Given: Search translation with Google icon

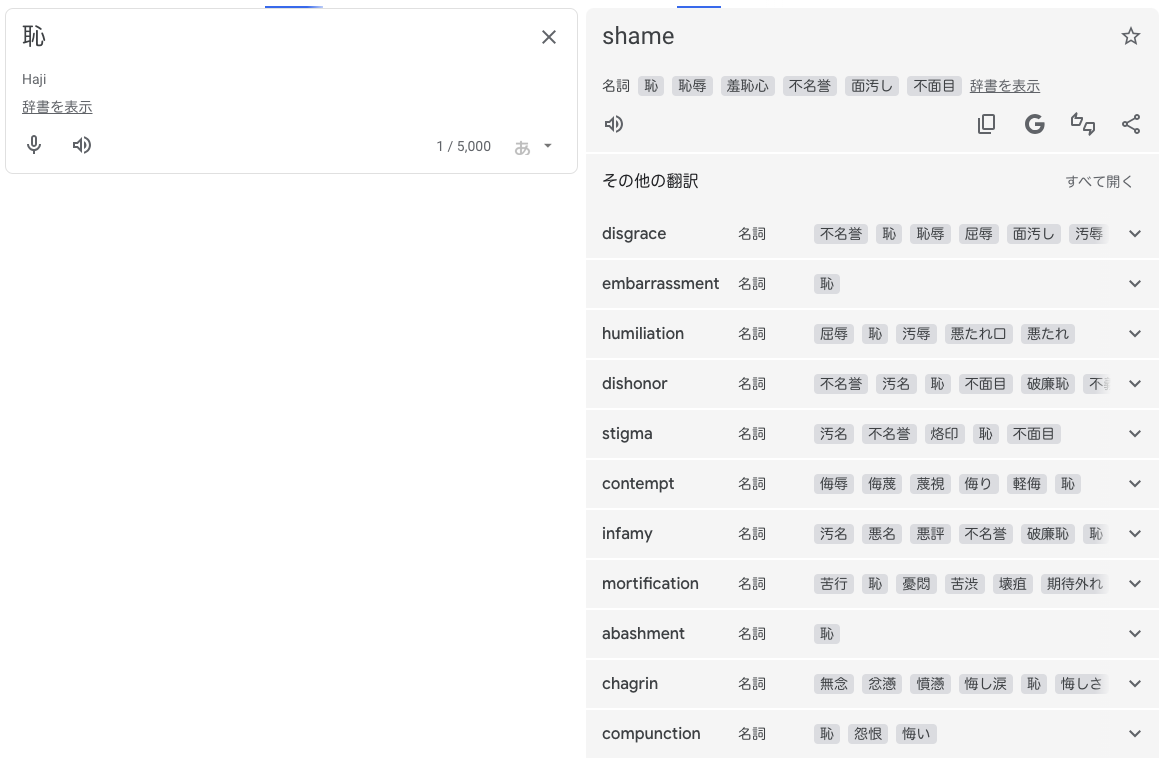Looking at the screenshot, I should [x=1034, y=124].
